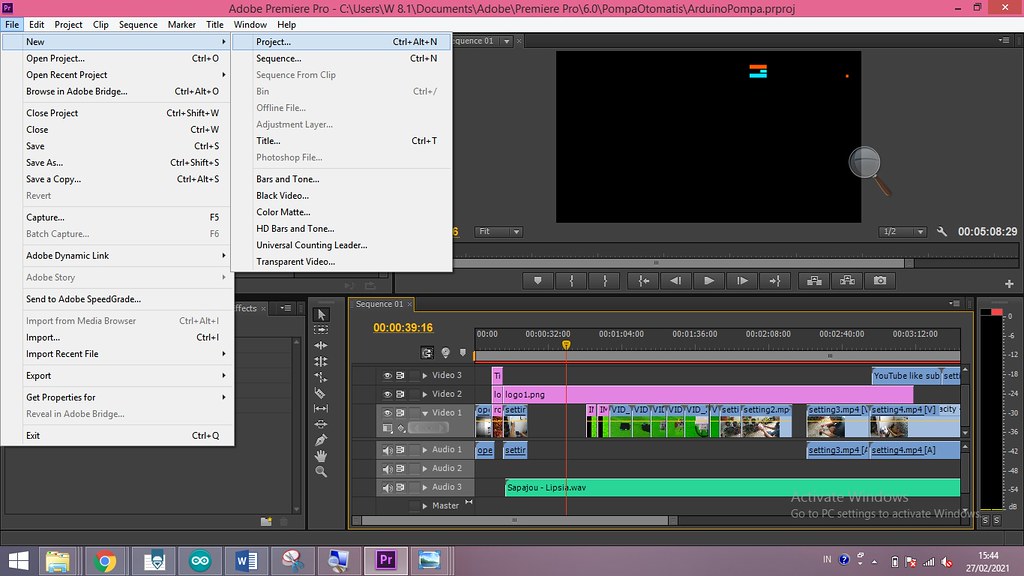Switch to Sequence 01 timeline tab
This screenshot has width=1024, height=576.
tap(379, 304)
